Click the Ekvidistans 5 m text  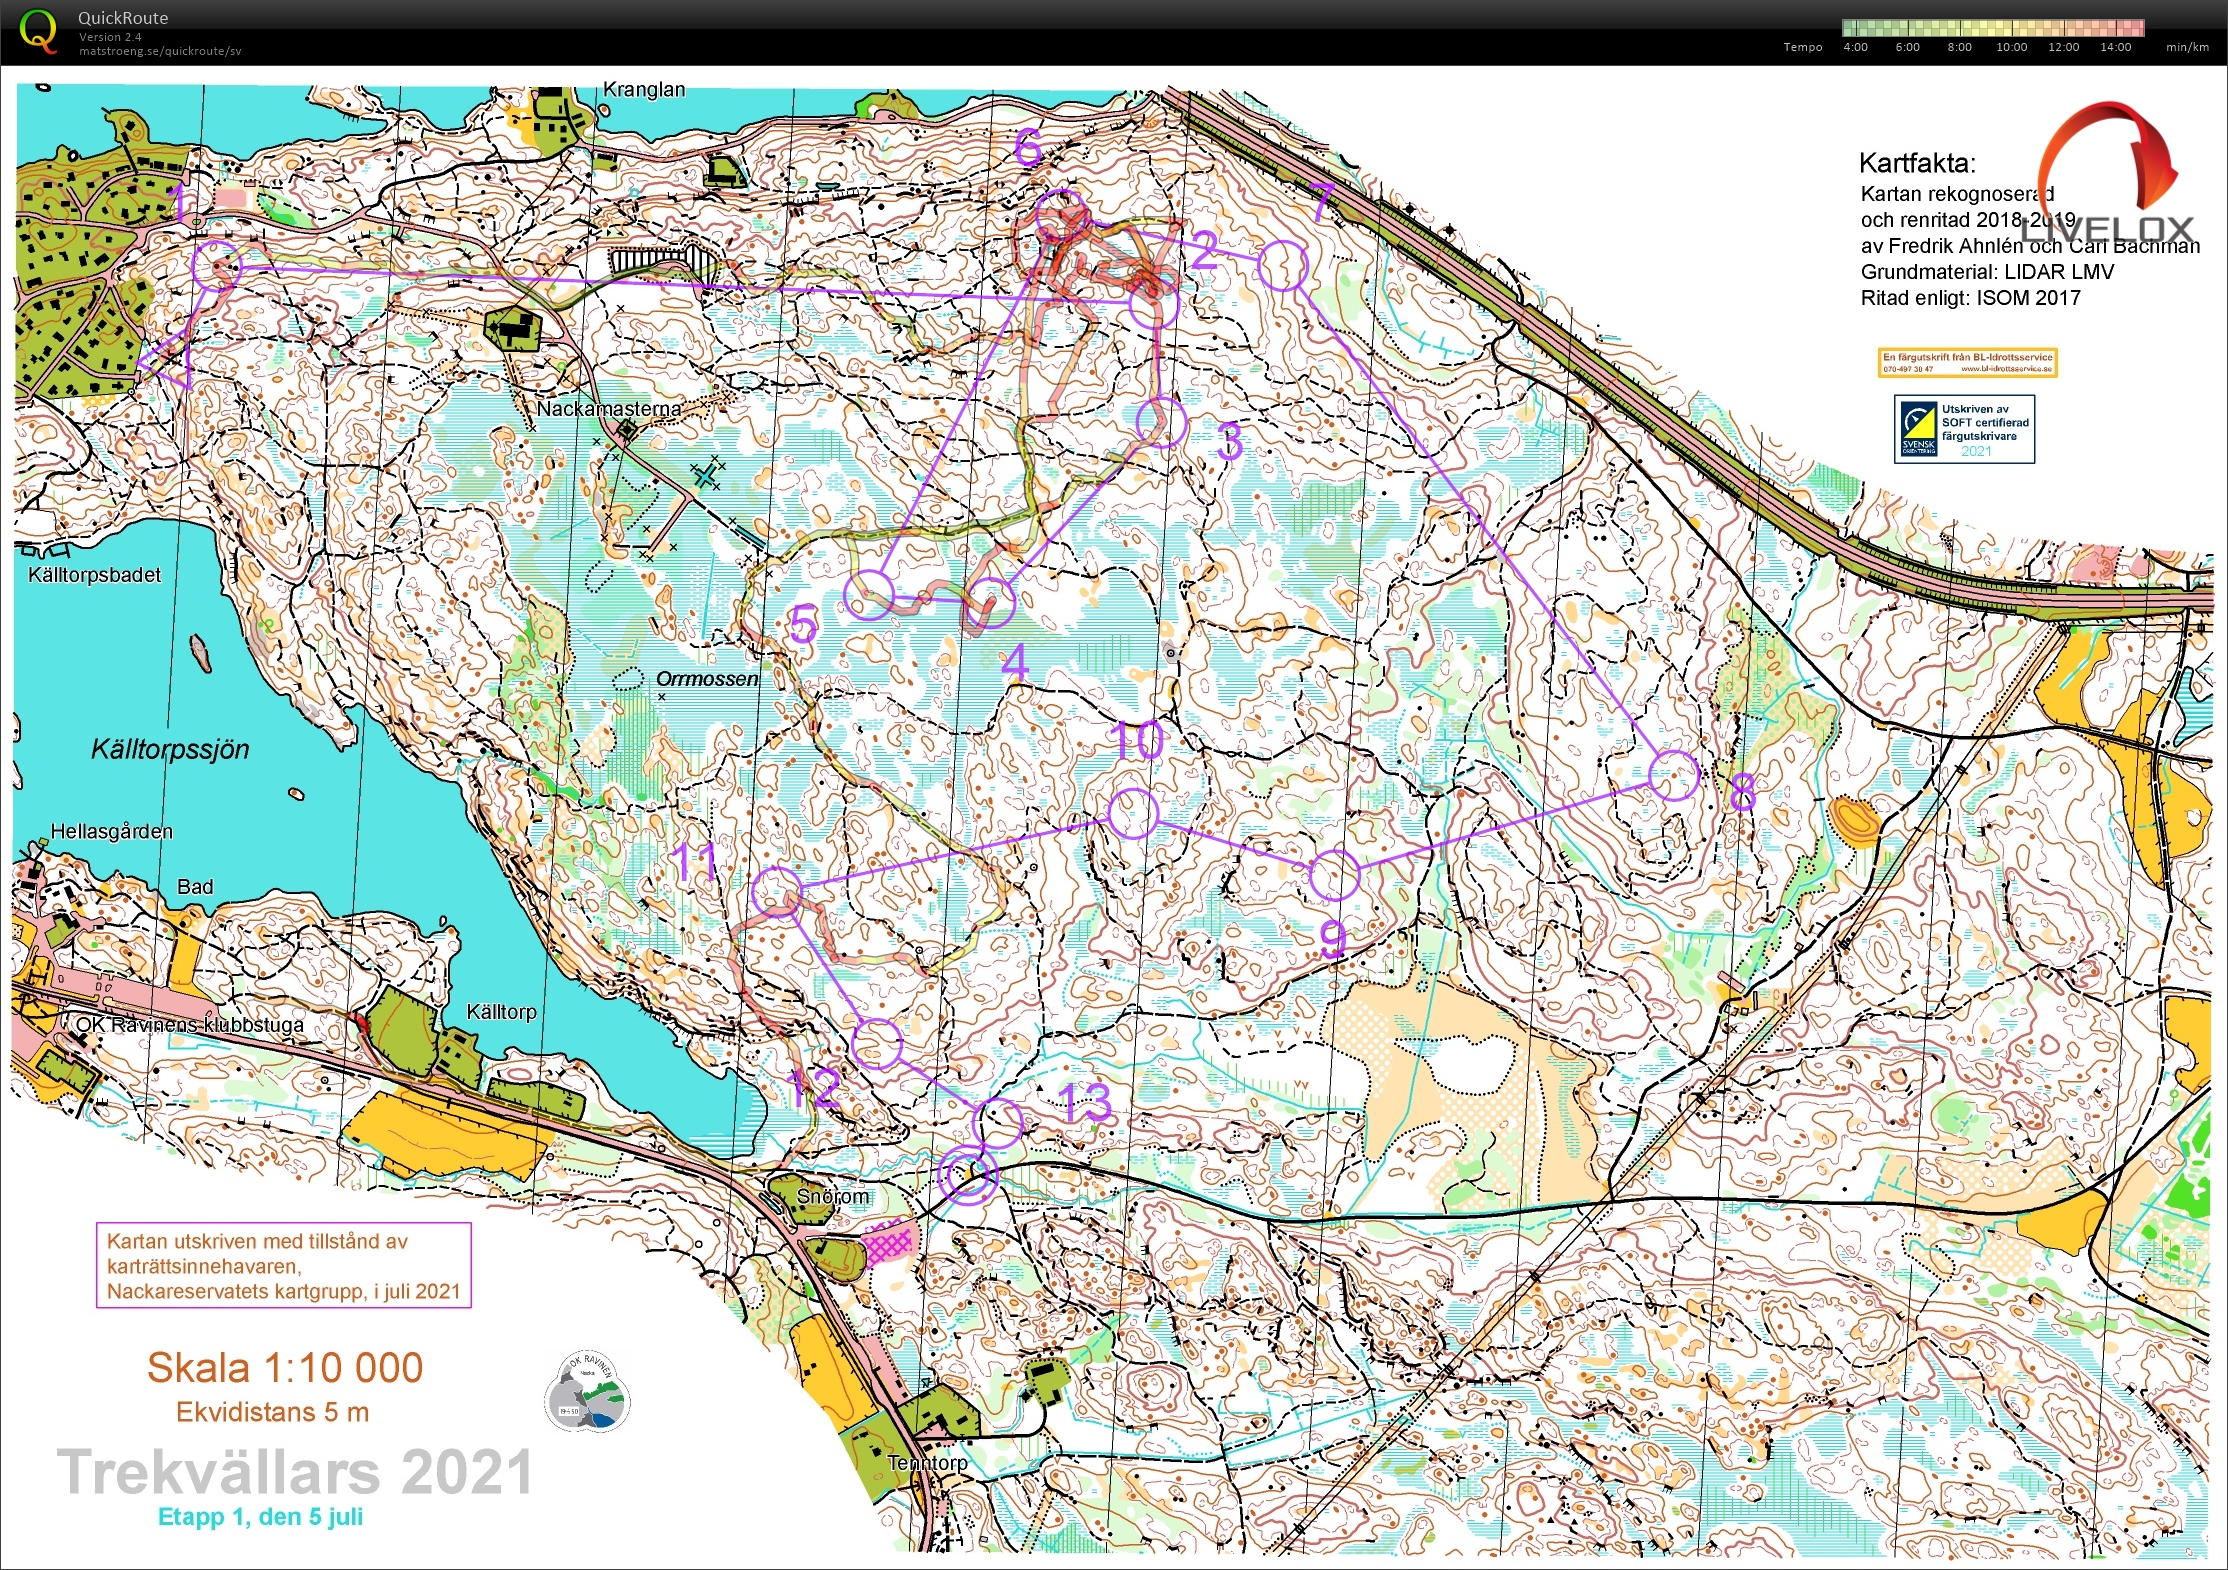[x=273, y=1412]
